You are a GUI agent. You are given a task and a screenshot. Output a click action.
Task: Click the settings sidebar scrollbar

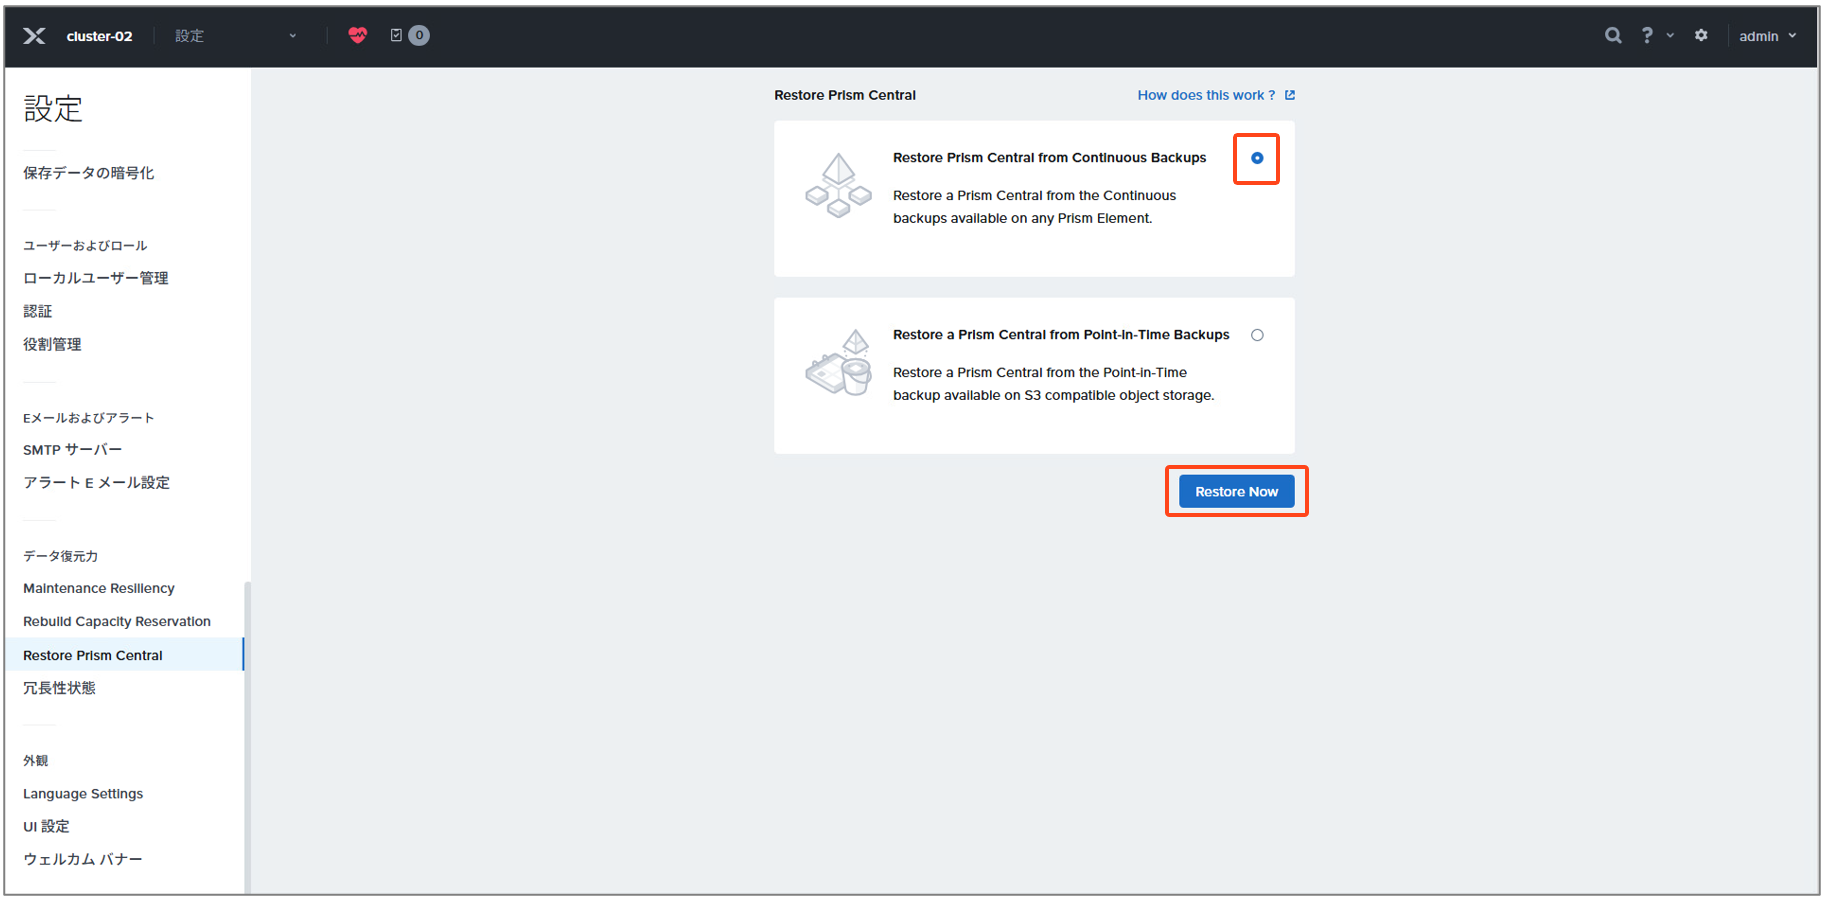point(247,737)
